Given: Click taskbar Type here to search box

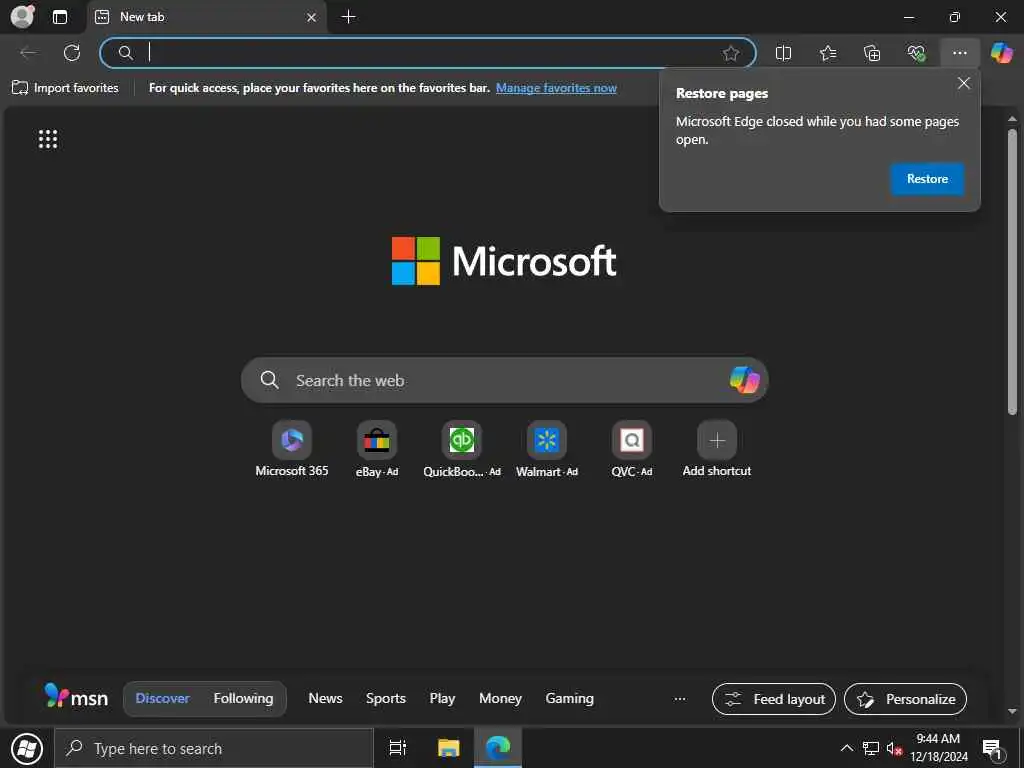Looking at the screenshot, I should coord(214,748).
